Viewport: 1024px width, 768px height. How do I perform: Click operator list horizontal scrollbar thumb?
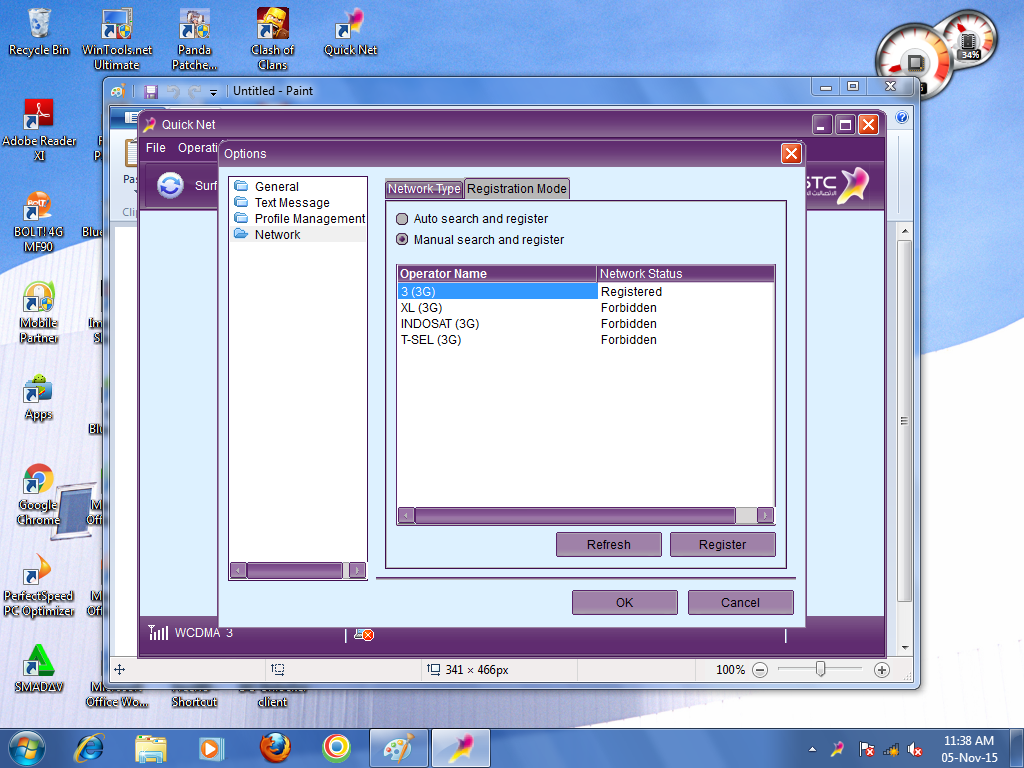pos(575,515)
